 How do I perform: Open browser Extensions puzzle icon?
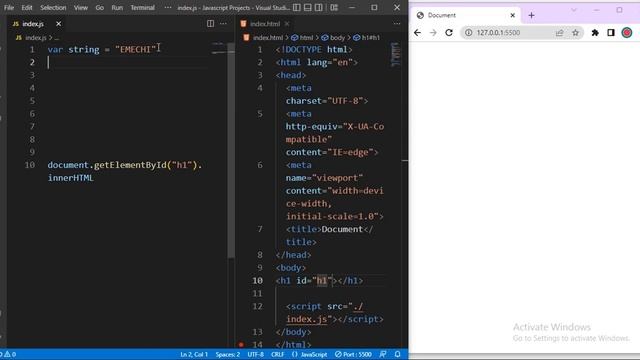coord(595,33)
